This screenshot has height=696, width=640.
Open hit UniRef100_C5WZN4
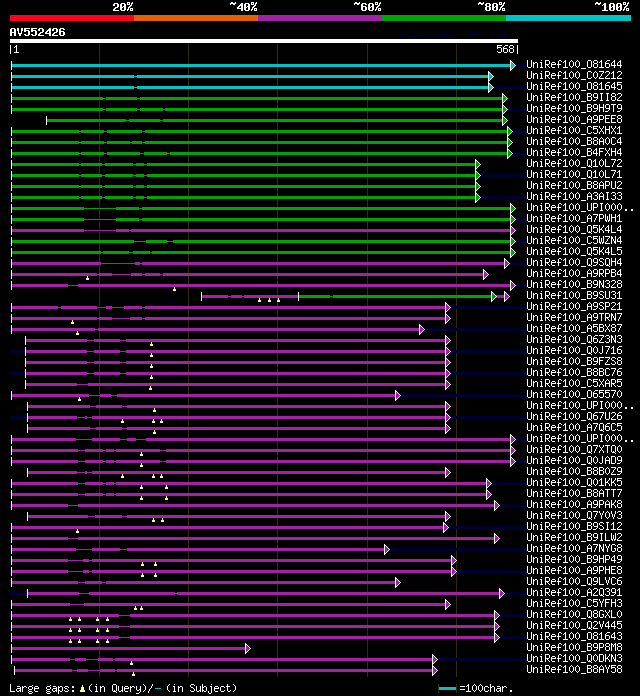(574, 240)
